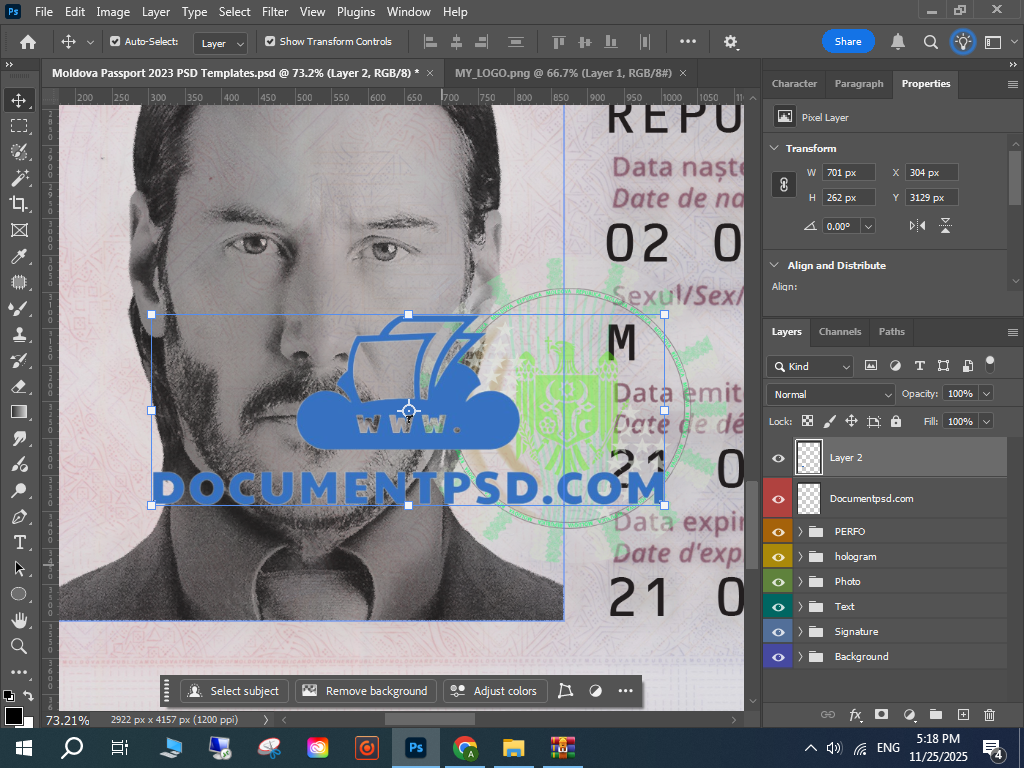The image size is (1024, 768).
Task: Select the Eraser tool
Action: pyautogui.click(x=18, y=386)
